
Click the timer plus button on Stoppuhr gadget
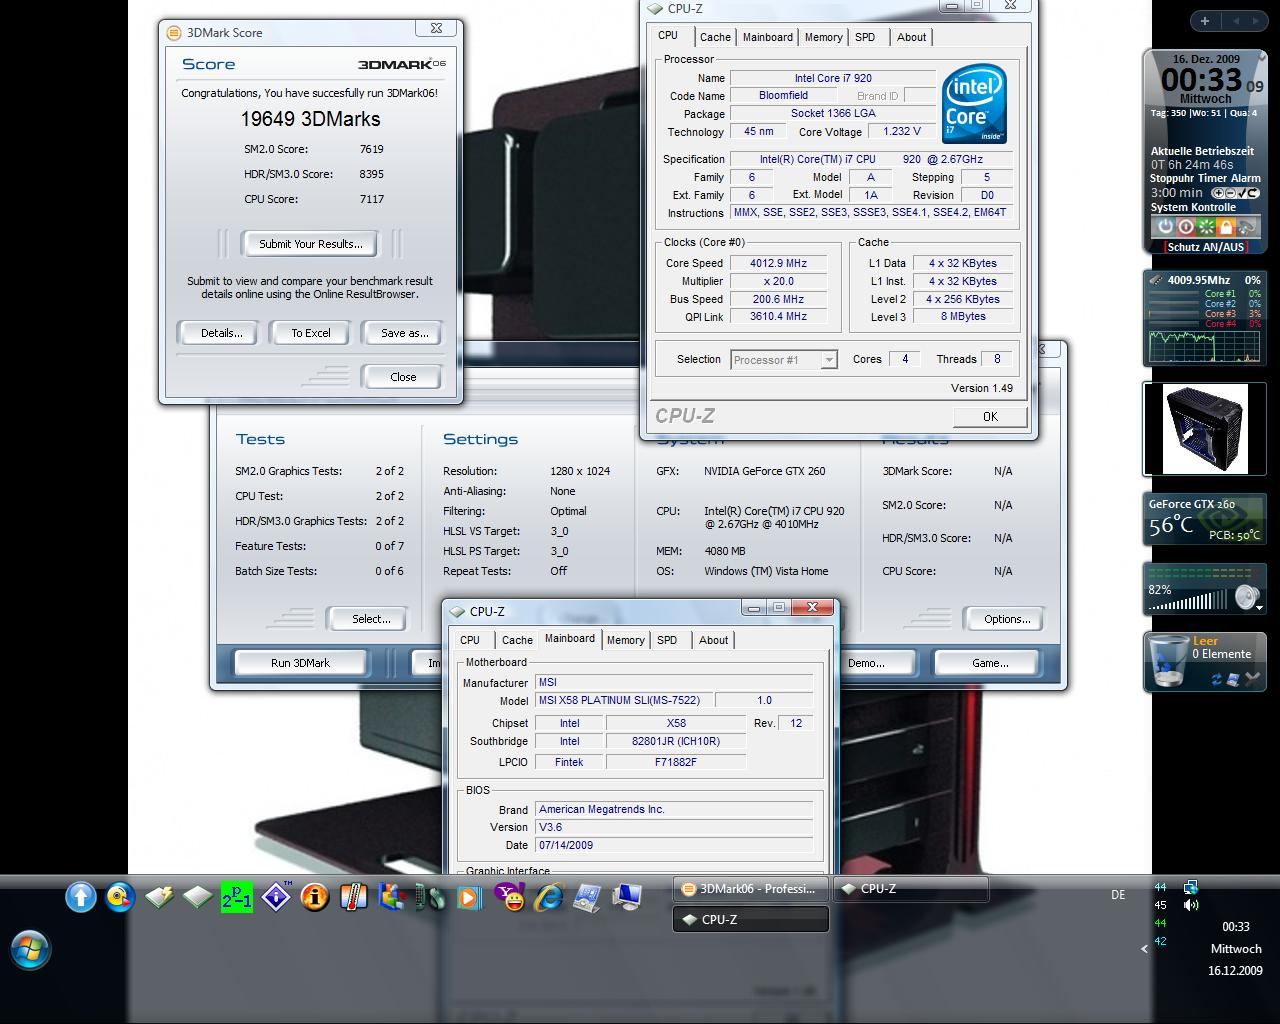coord(1218,193)
